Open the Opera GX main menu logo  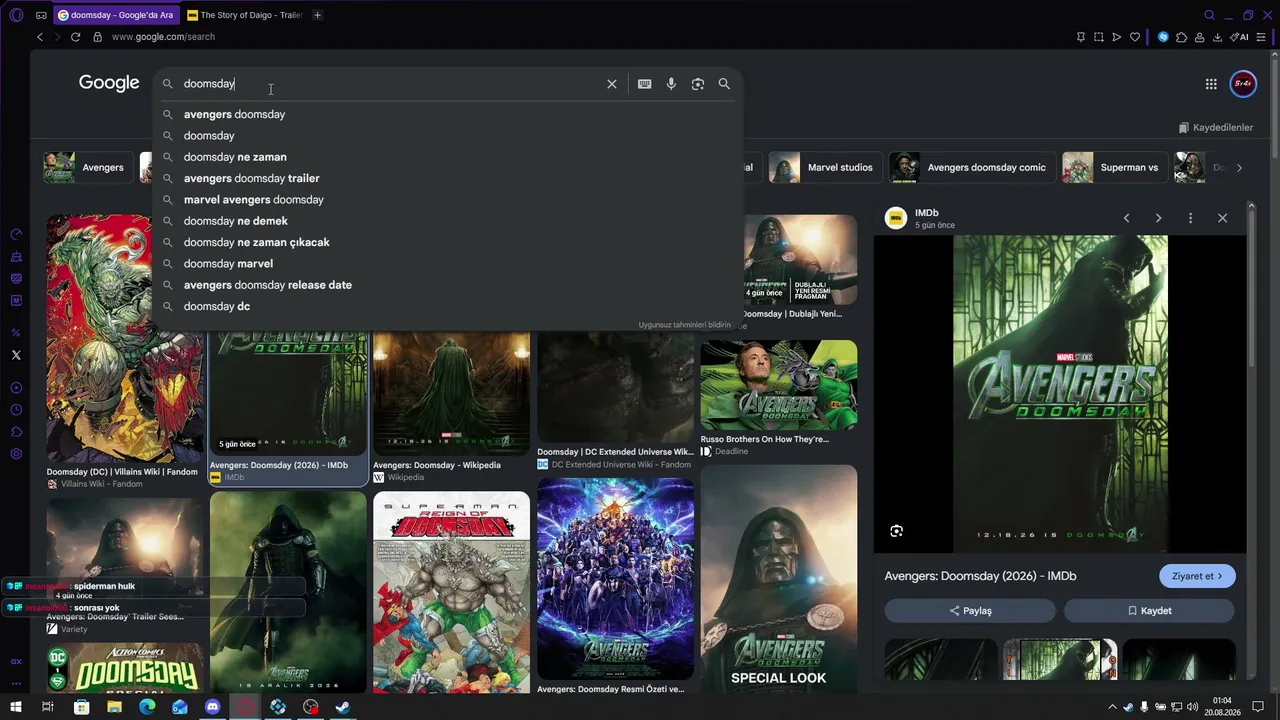pos(16,15)
